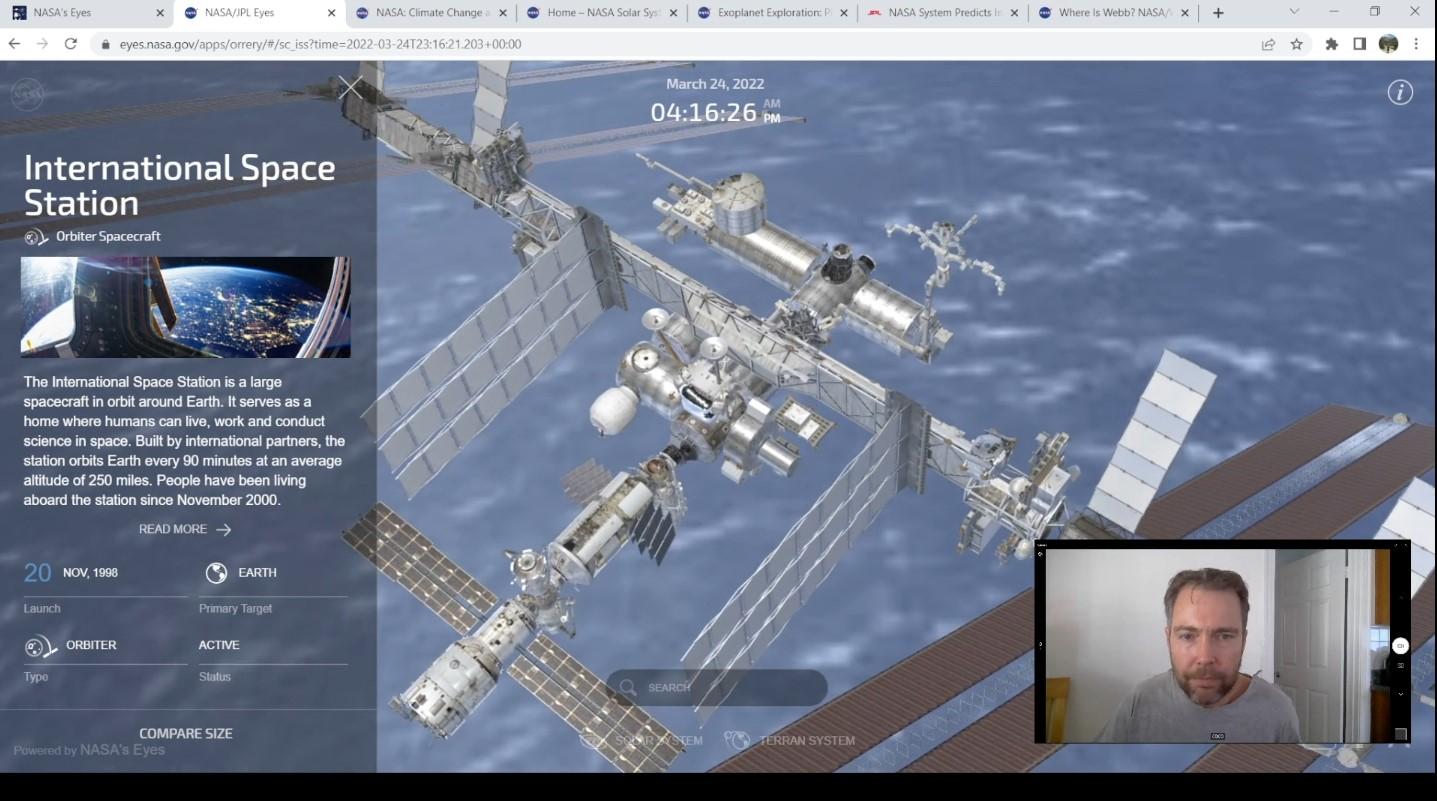Image resolution: width=1437 pixels, height=801 pixels.
Task: Click the browser side panel icon
Action: pos(1359,44)
